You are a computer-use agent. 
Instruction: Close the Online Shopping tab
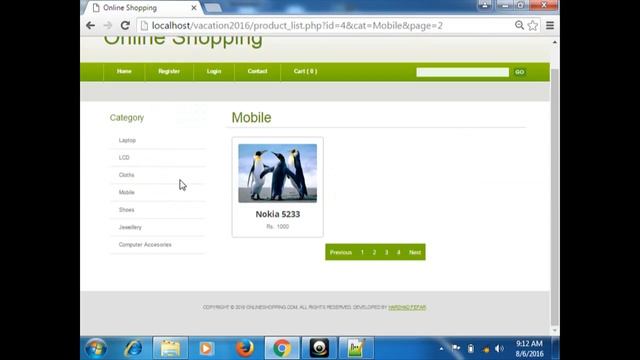click(194, 7)
